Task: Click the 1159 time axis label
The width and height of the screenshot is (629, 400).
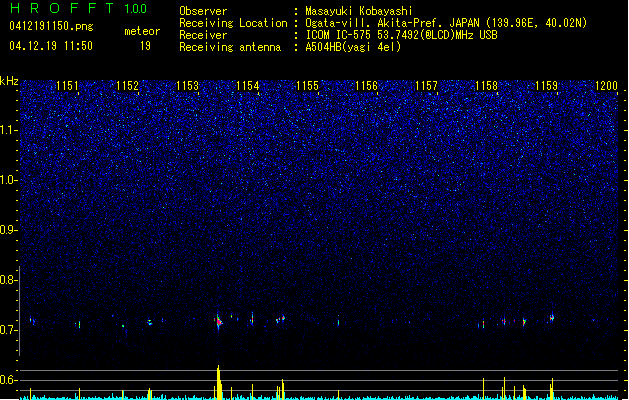Action: [546, 86]
